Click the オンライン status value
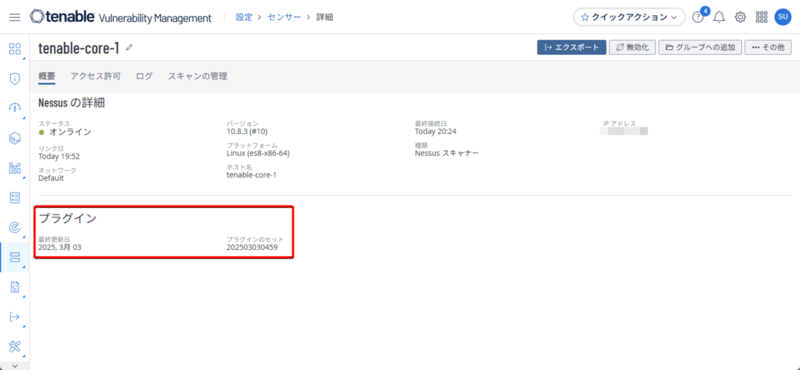The width and height of the screenshot is (800, 370). (x=70, y=132)
